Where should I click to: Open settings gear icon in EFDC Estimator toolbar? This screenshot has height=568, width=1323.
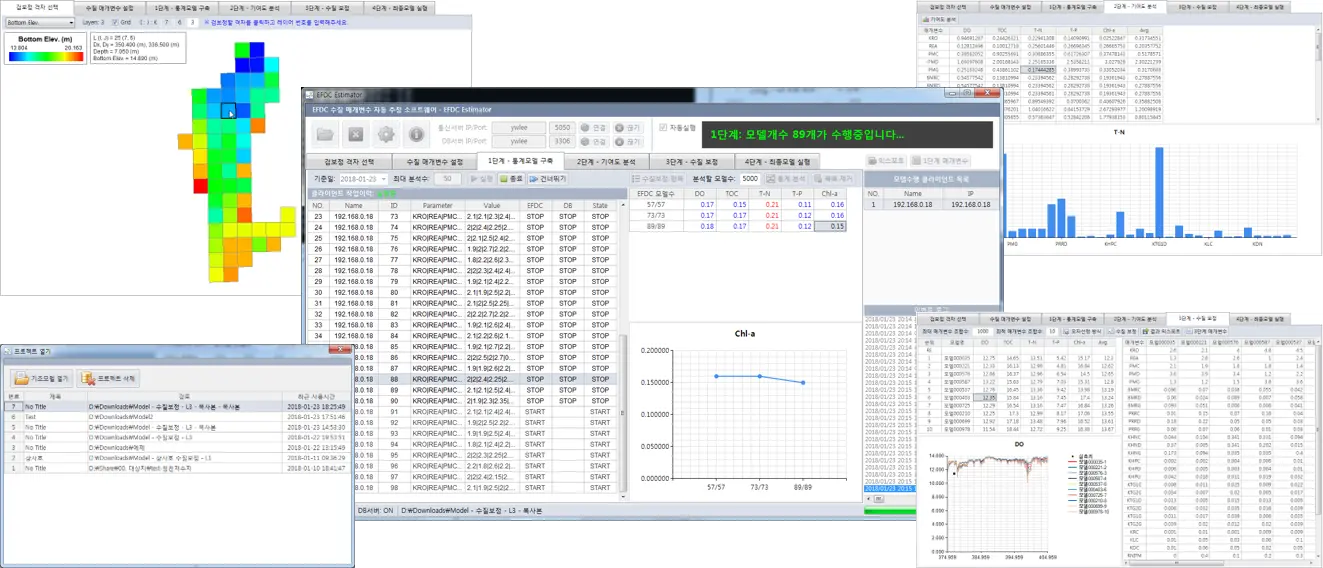pyautogui.click(x=385, y=134)
